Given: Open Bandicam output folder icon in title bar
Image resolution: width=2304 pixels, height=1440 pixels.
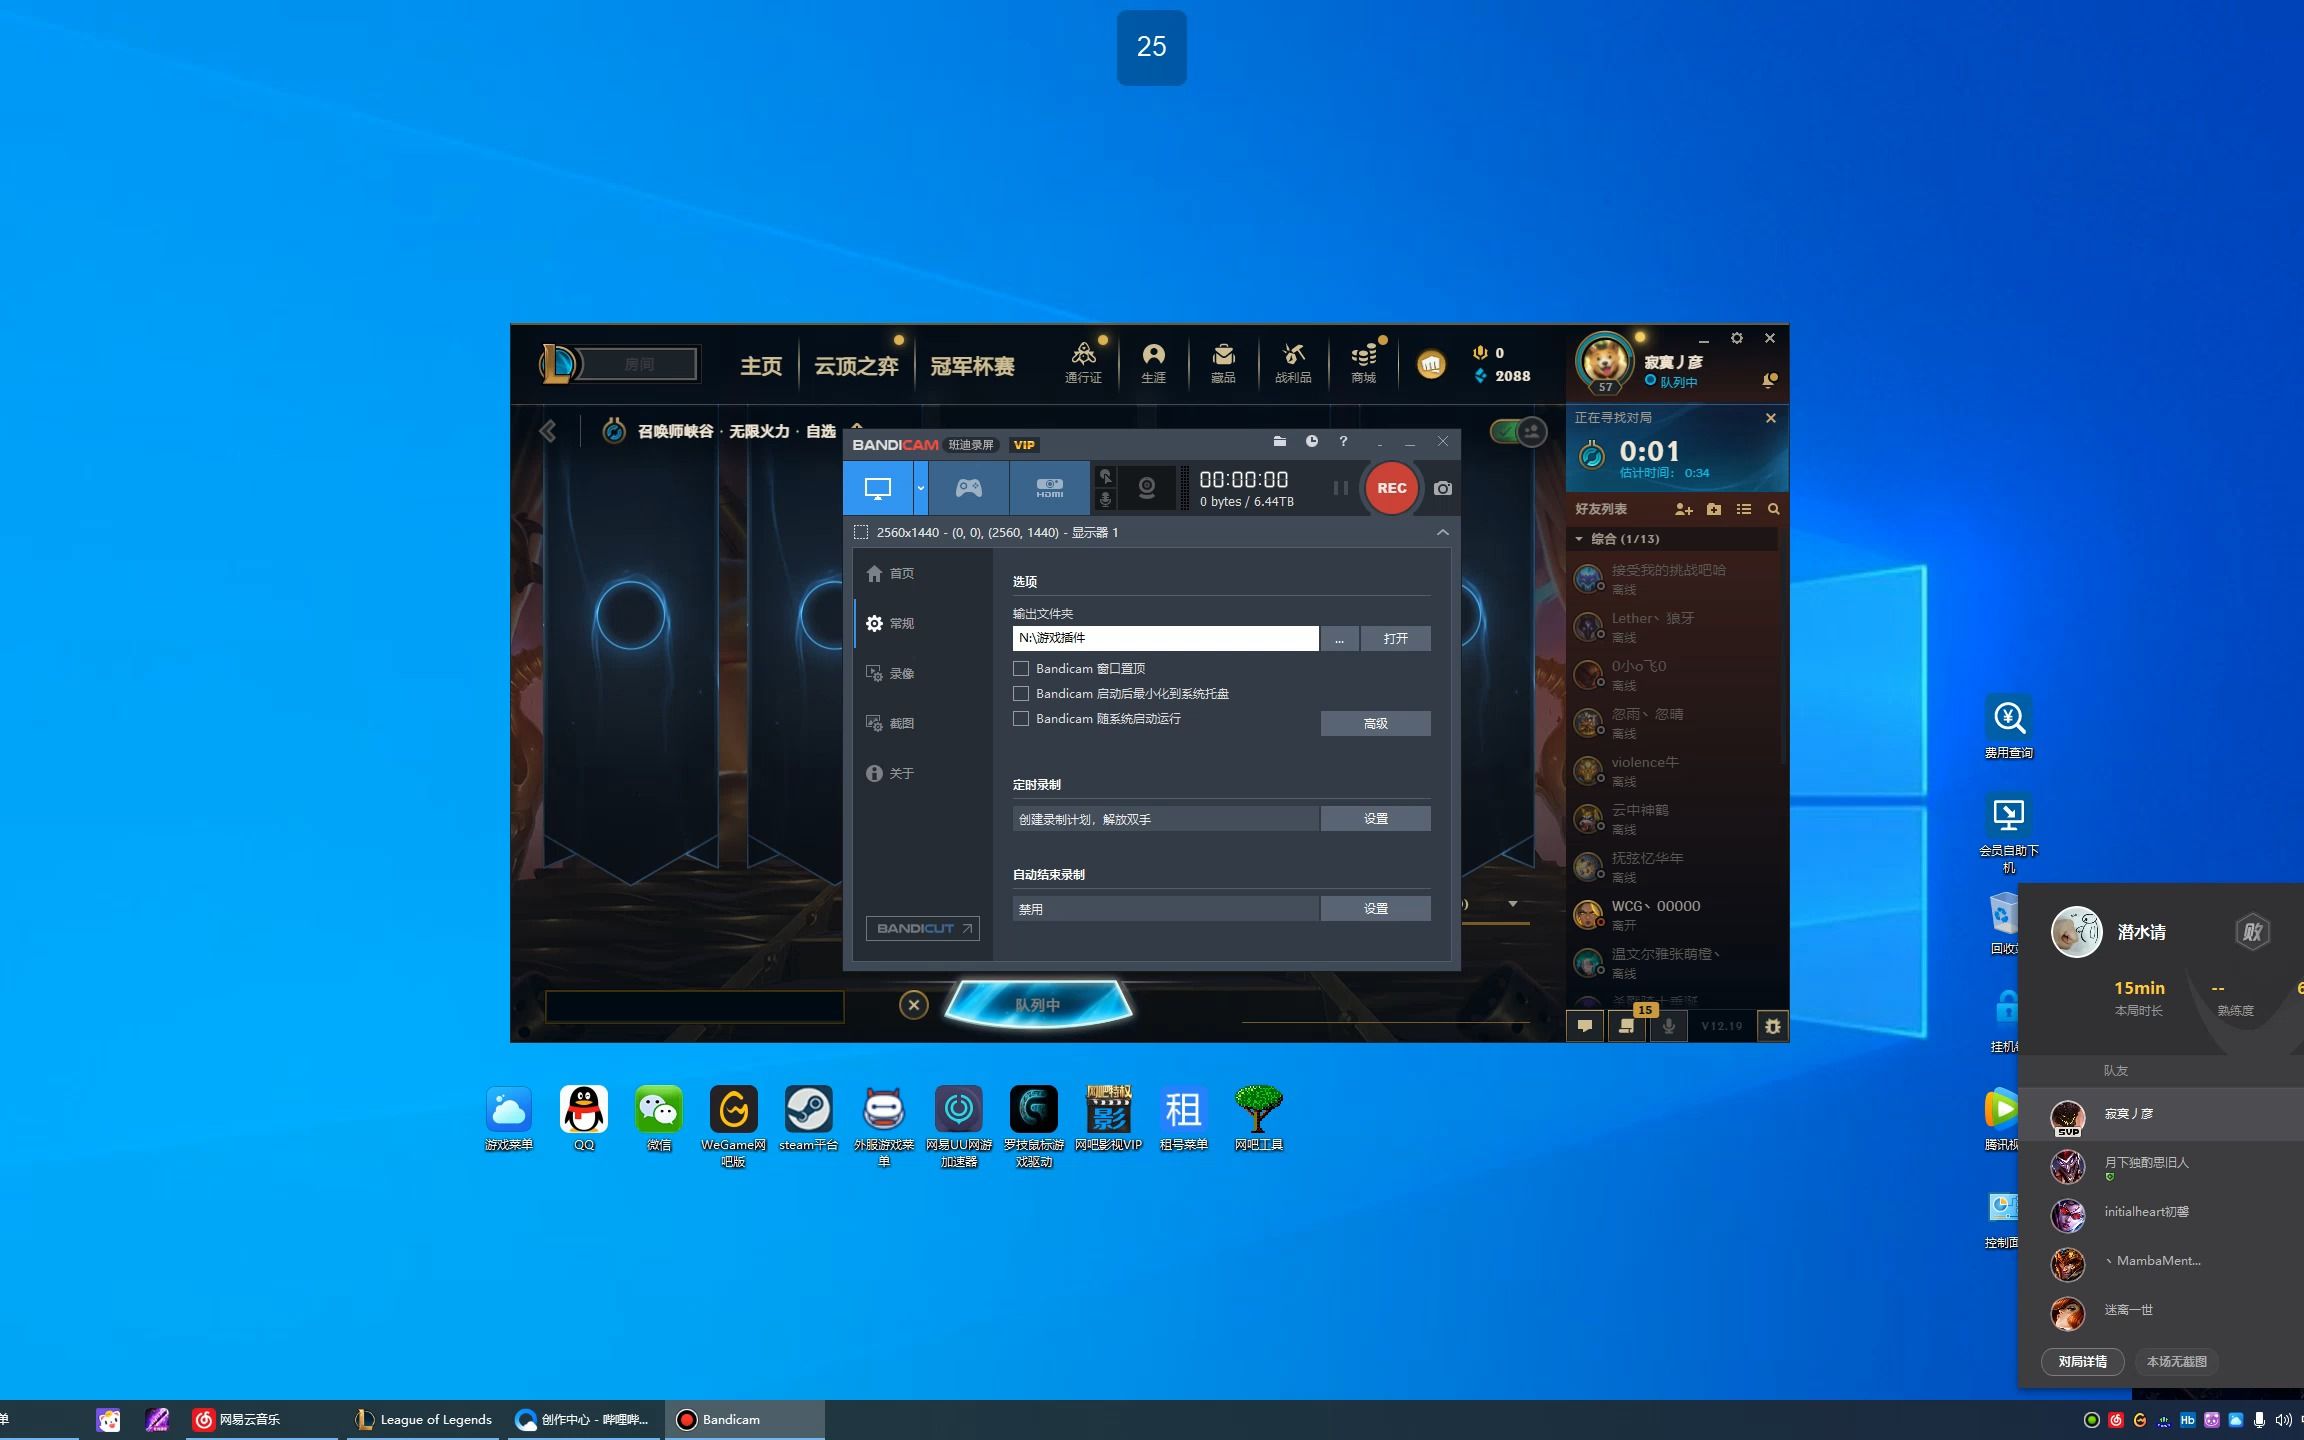Looking at the screenshot, I should [1279, 441].
